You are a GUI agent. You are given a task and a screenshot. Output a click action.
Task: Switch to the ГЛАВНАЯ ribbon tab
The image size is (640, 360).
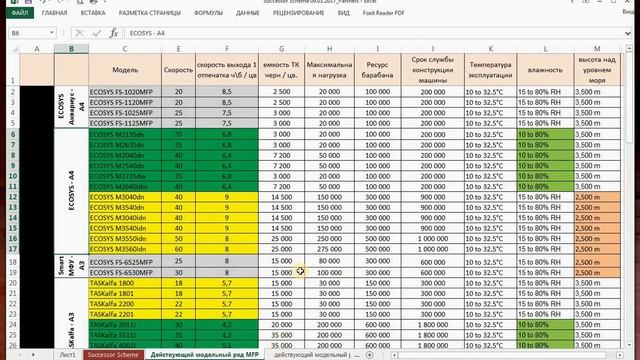pos(54,13)
